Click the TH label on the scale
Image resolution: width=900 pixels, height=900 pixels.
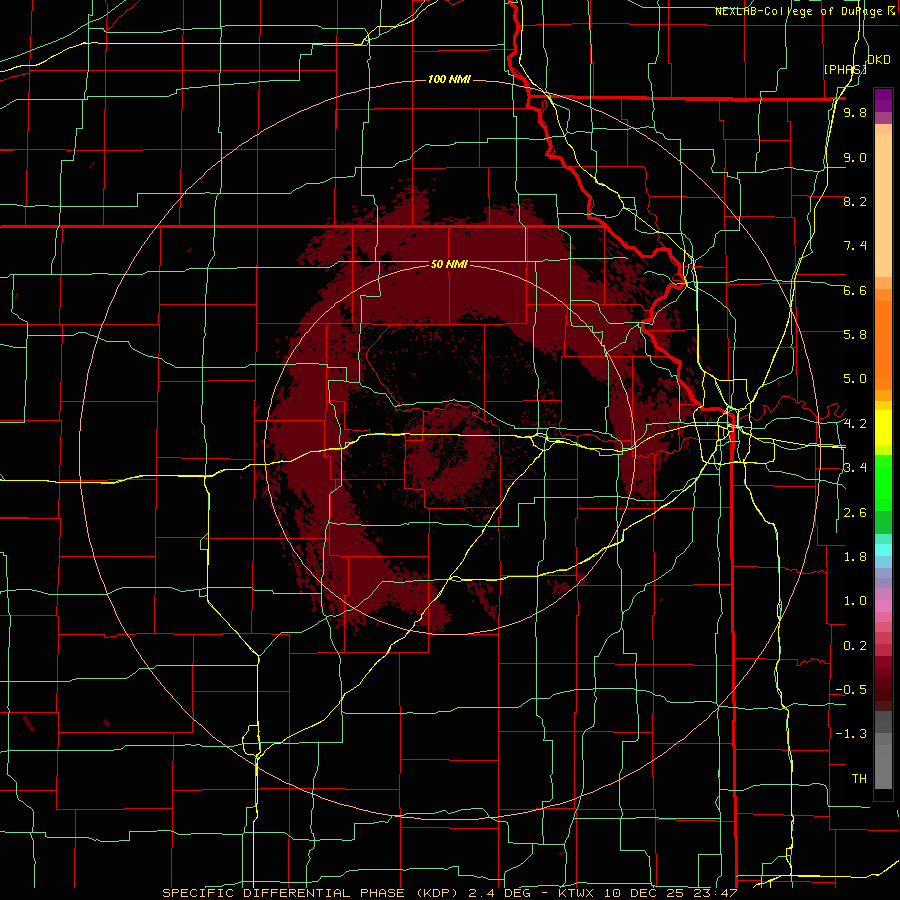coord(859,779)
